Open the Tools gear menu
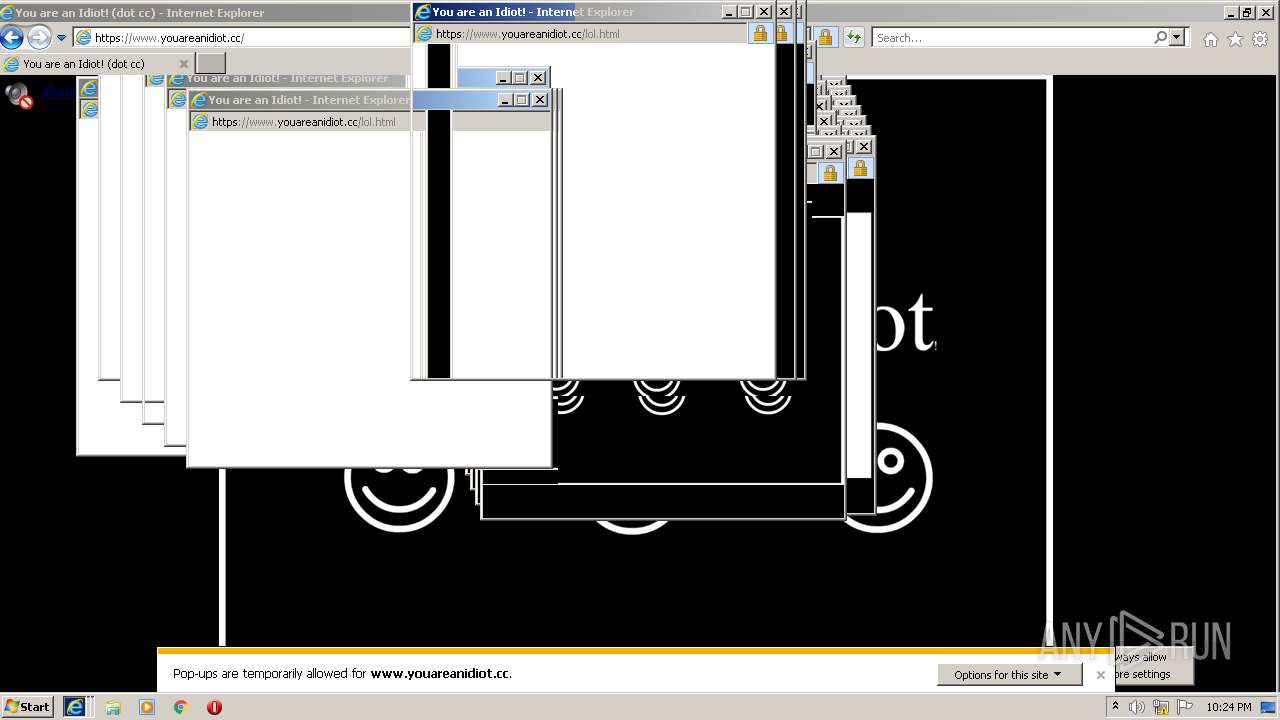 (x=1259, y=39)
